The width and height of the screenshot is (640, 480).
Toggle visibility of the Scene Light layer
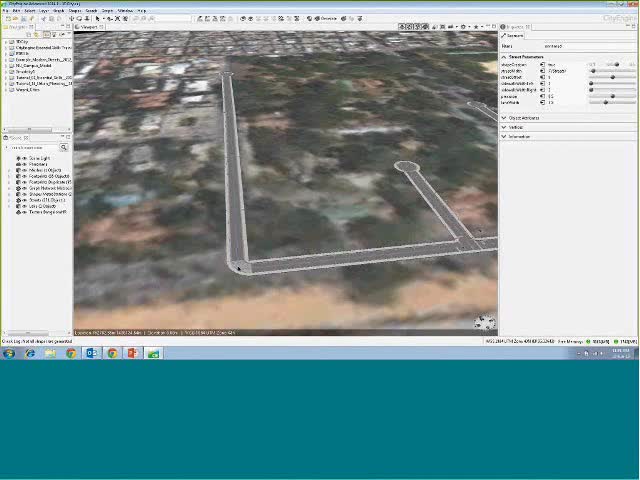click(24, 158)
